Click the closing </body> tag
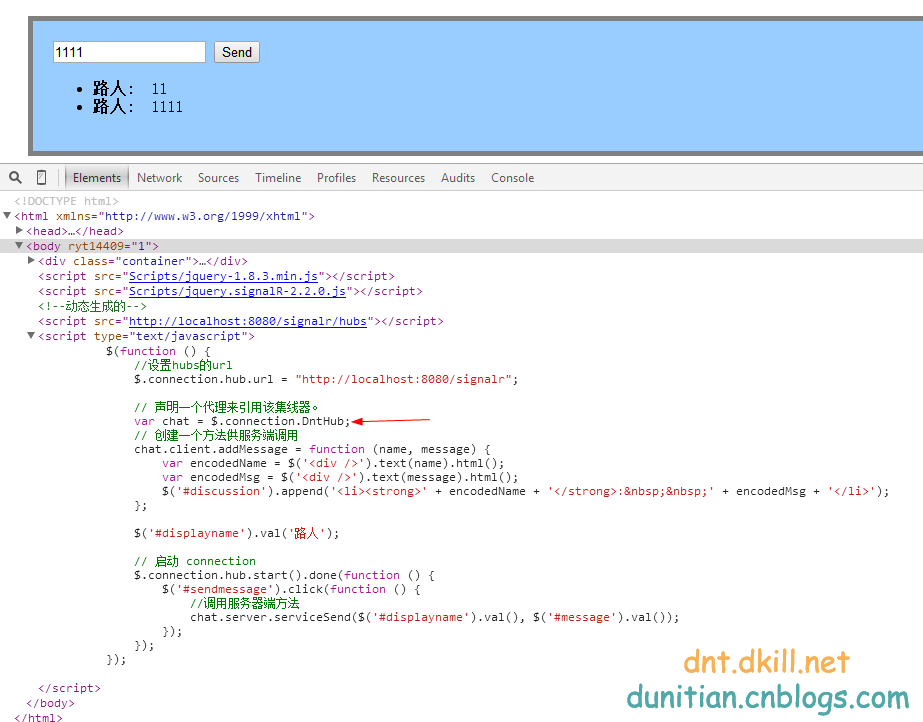 (51, 703)
